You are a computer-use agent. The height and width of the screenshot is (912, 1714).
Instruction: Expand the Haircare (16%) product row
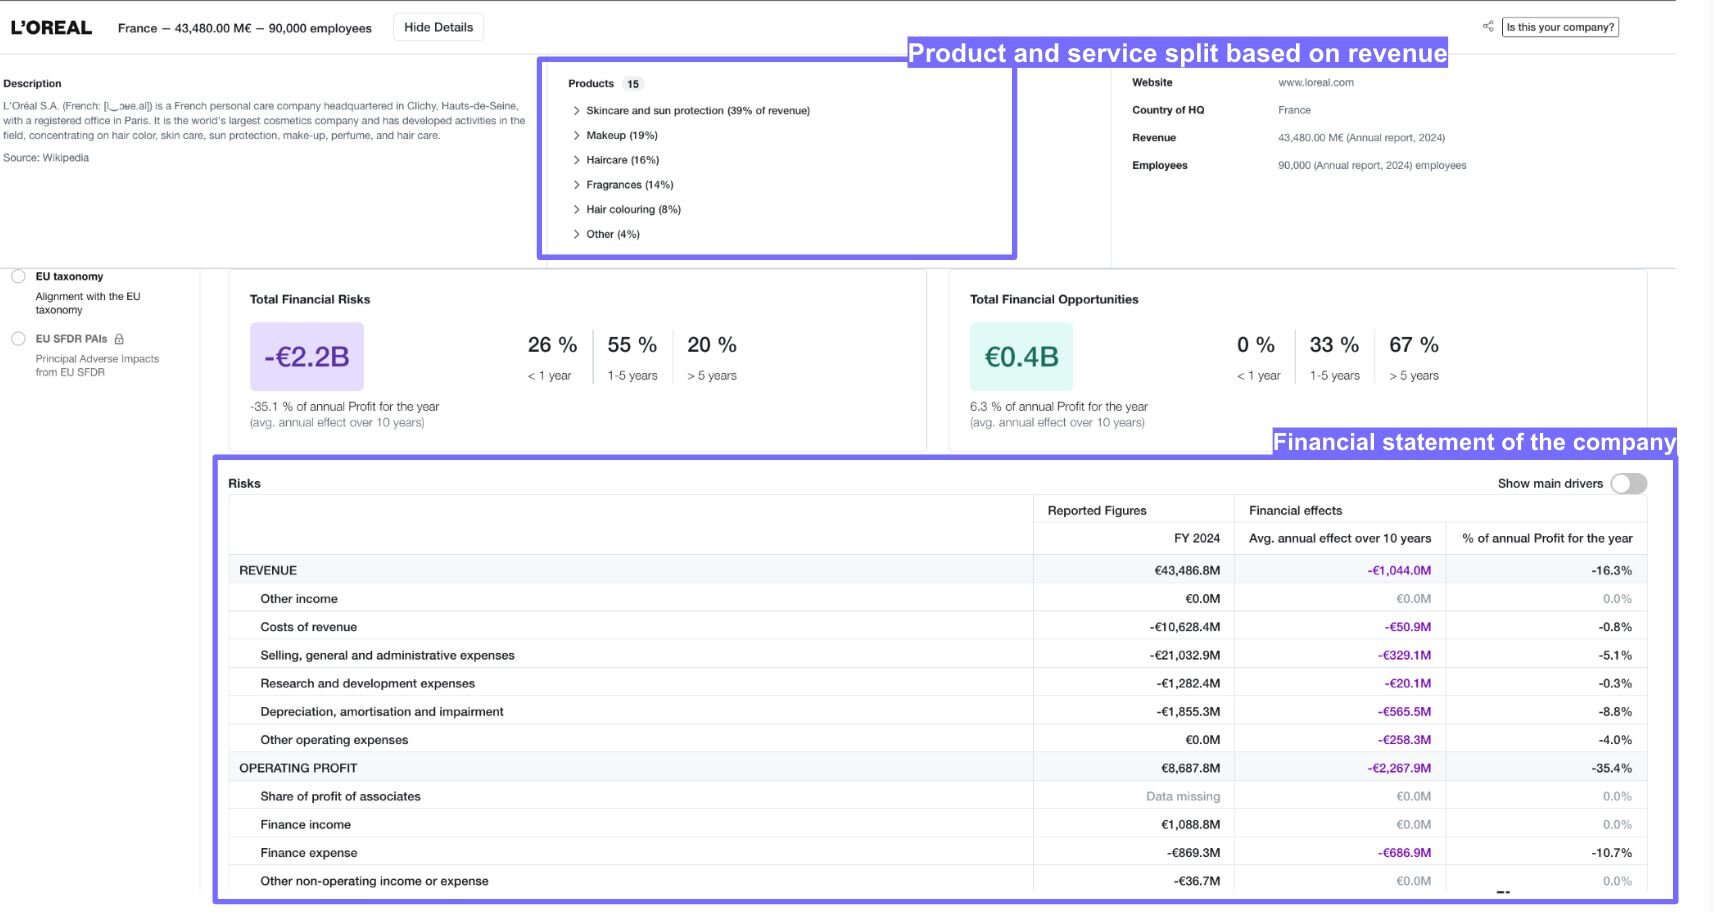point(577,160)
